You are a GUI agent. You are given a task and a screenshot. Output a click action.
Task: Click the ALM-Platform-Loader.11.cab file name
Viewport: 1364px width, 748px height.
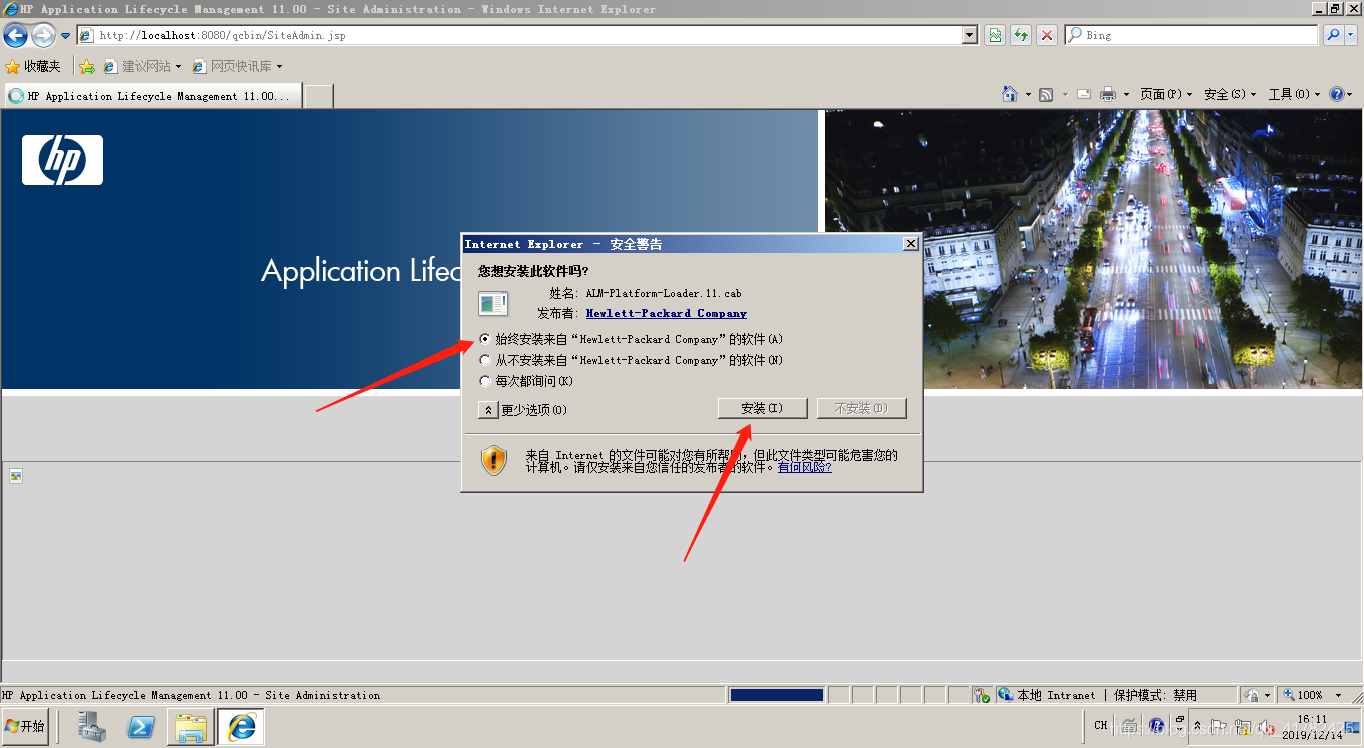point(663,293)
